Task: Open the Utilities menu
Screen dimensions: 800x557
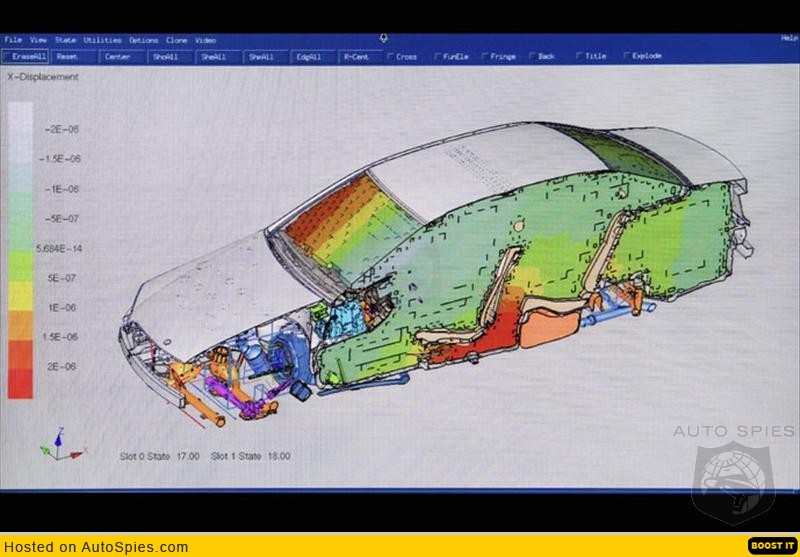Action: coord(102,40)
